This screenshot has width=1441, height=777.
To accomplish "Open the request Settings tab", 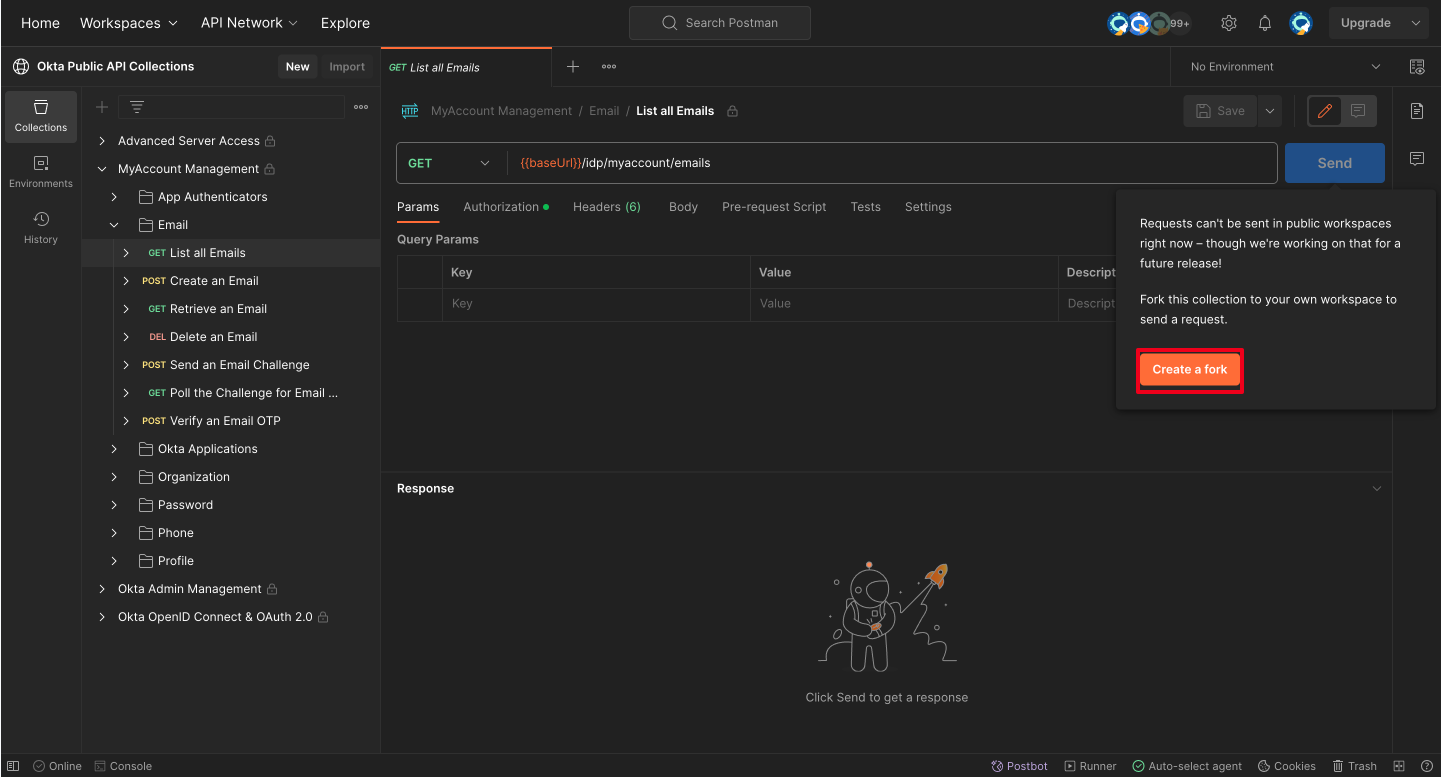I will click(928, 207).
